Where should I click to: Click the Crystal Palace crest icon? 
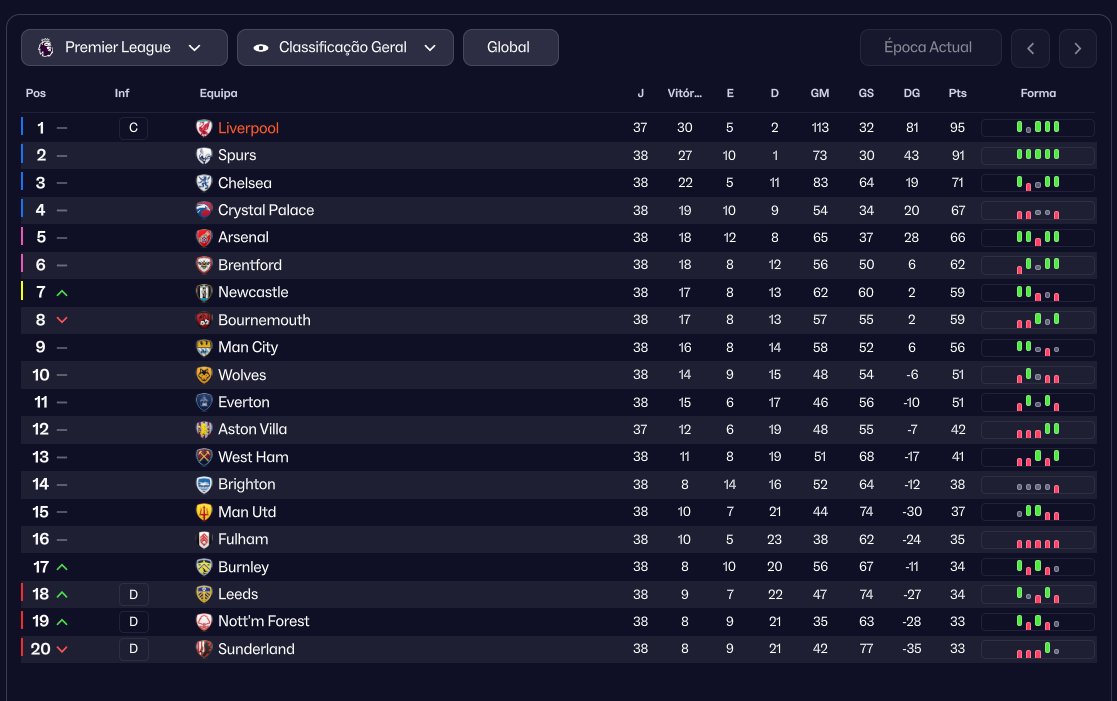pyautogui.click(x=204, y=210)
